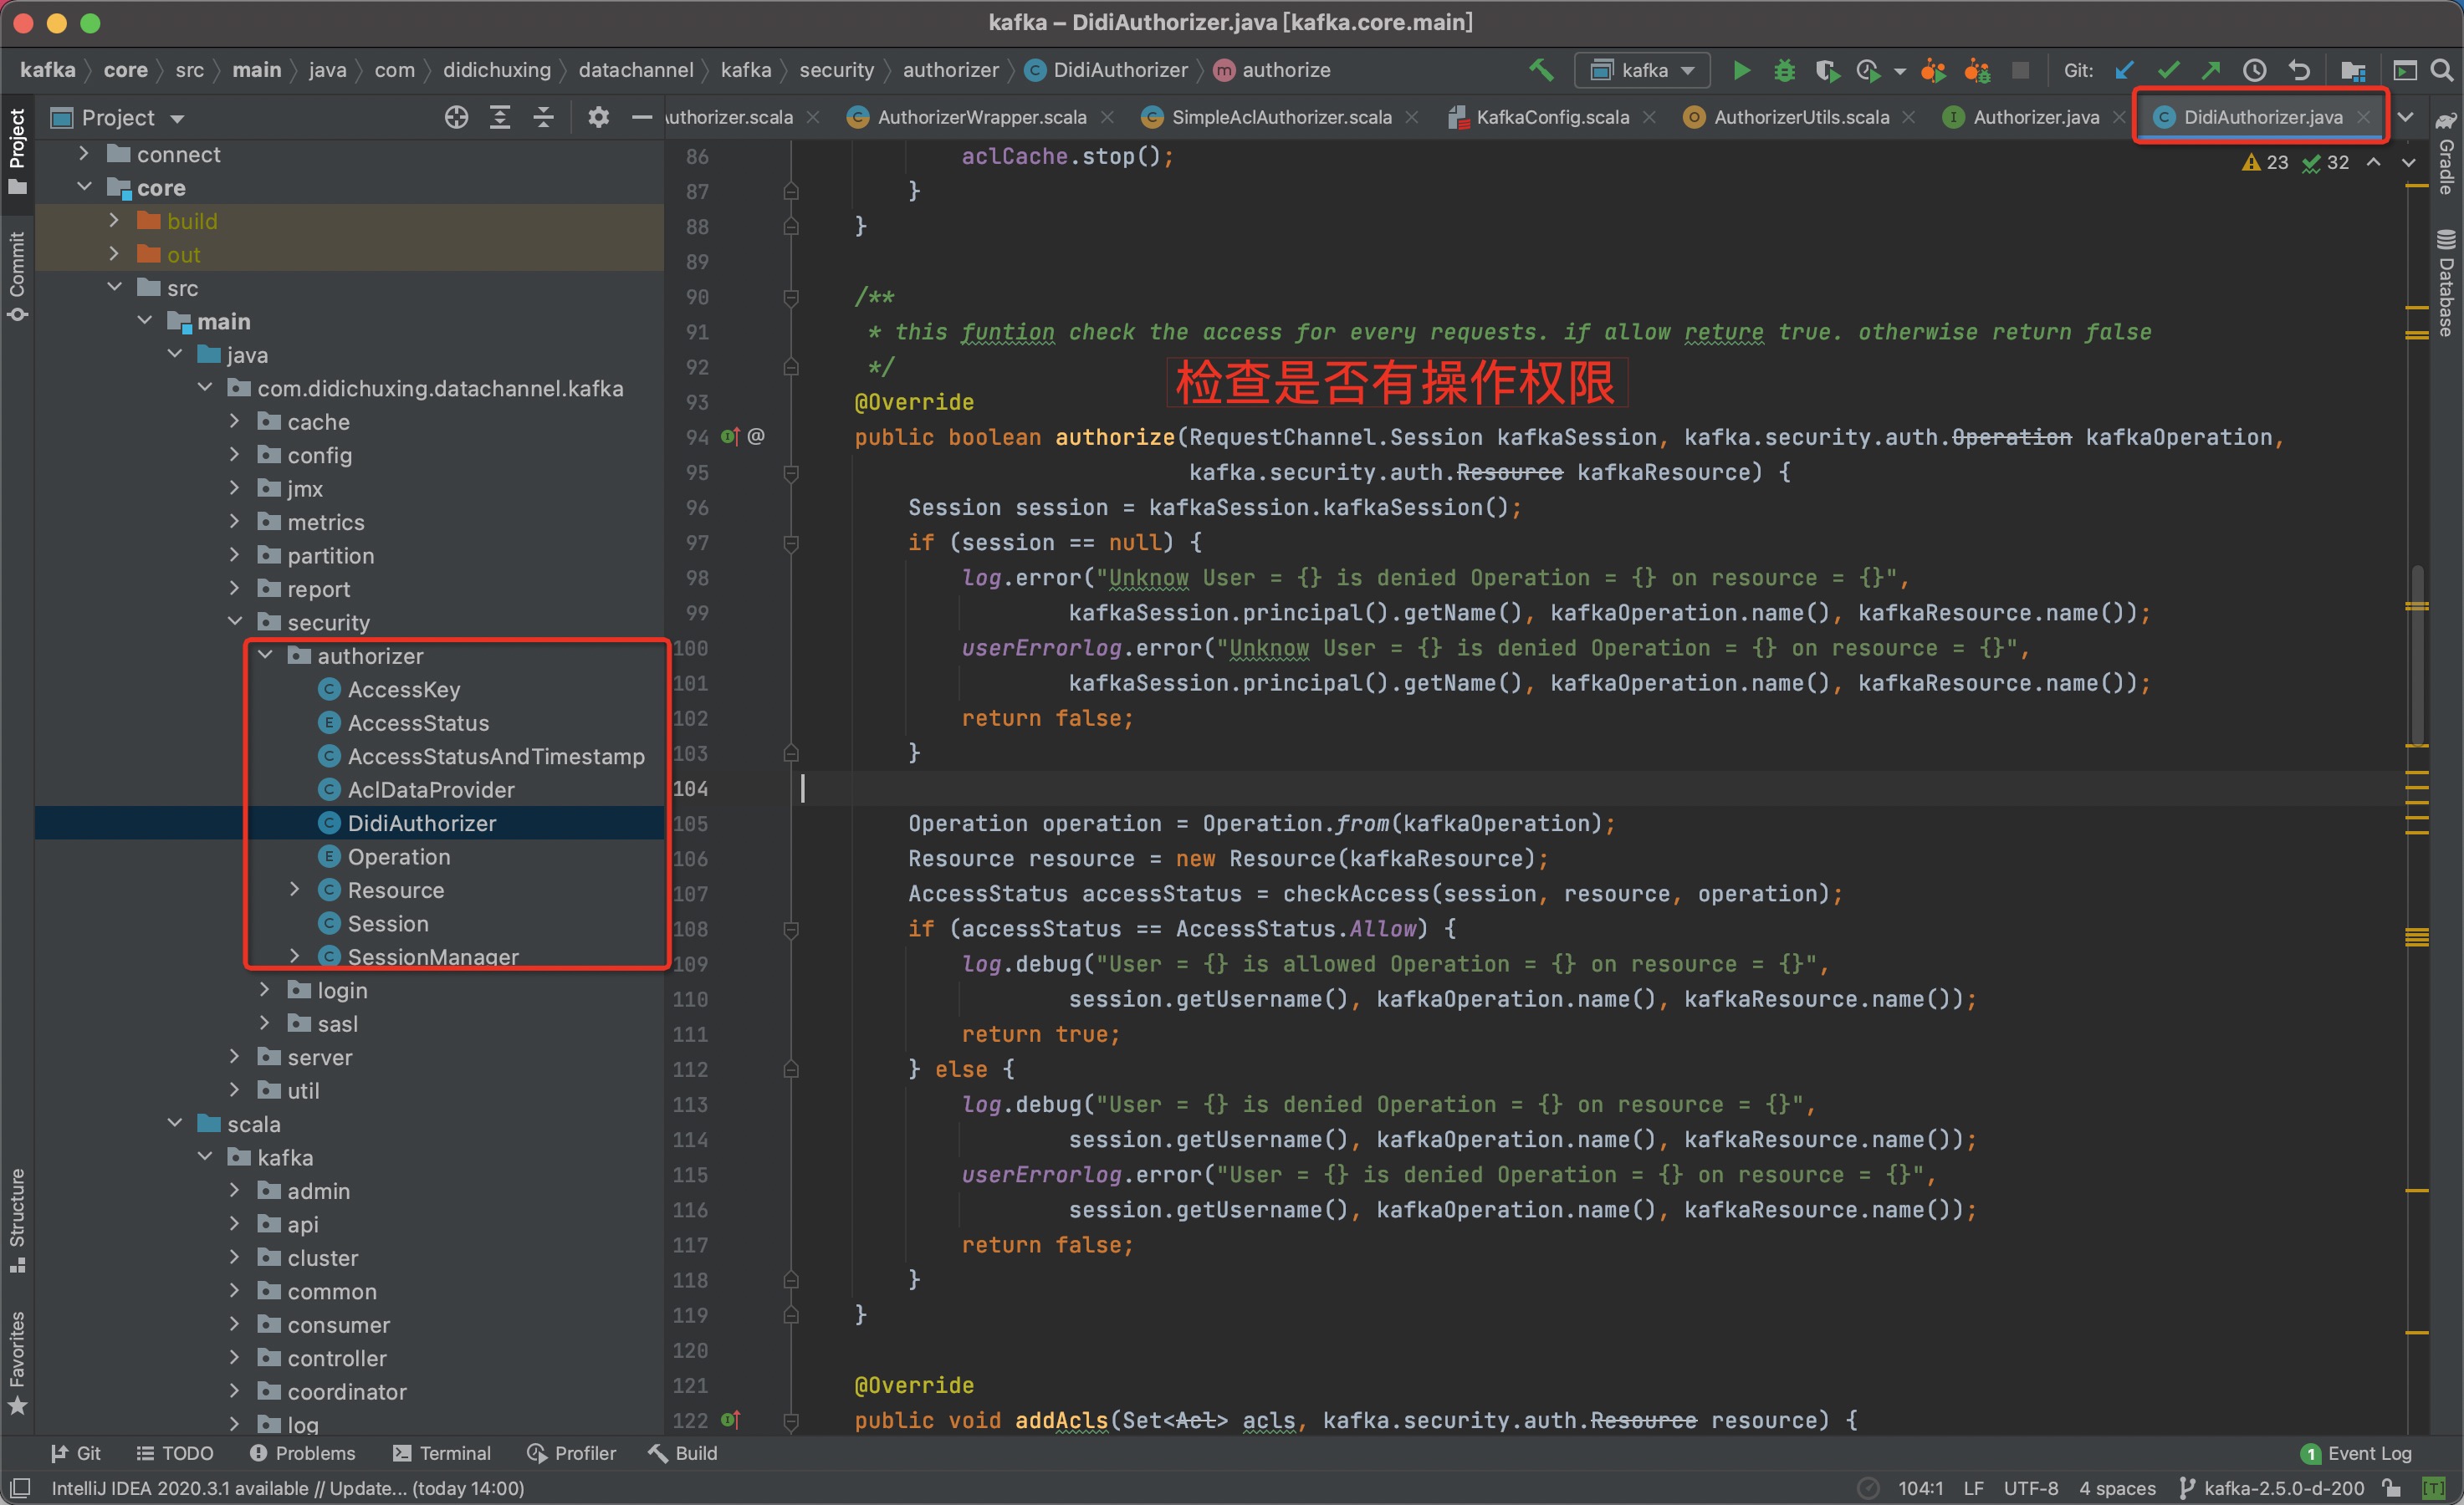Click the green Run button
The height and width of the screenshot is (1505, 2464).
point(1741,70)
